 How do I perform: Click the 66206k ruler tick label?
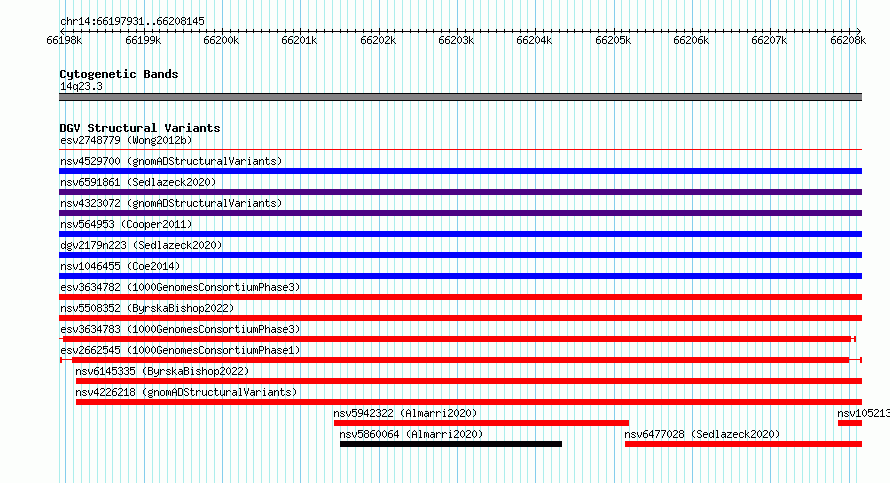(x=691, y=40)
